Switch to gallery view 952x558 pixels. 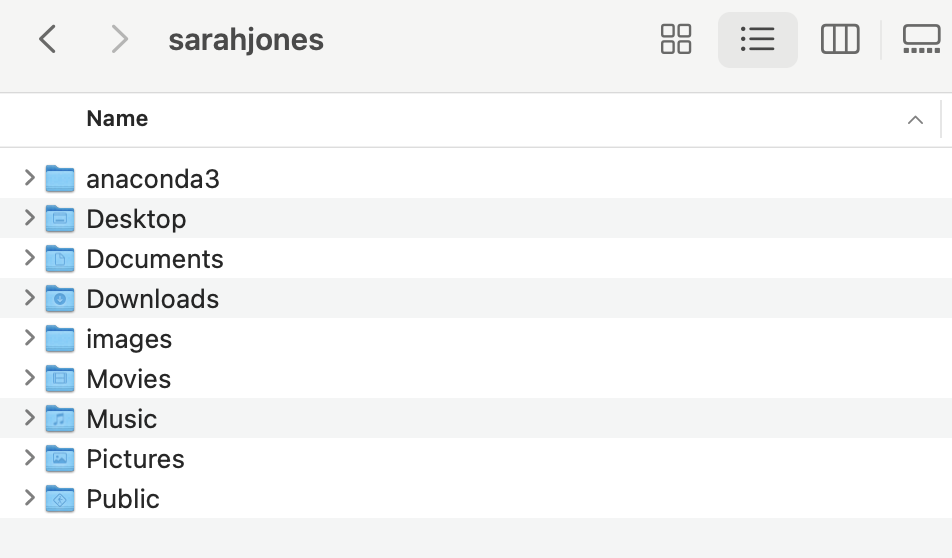pos(921,40)
